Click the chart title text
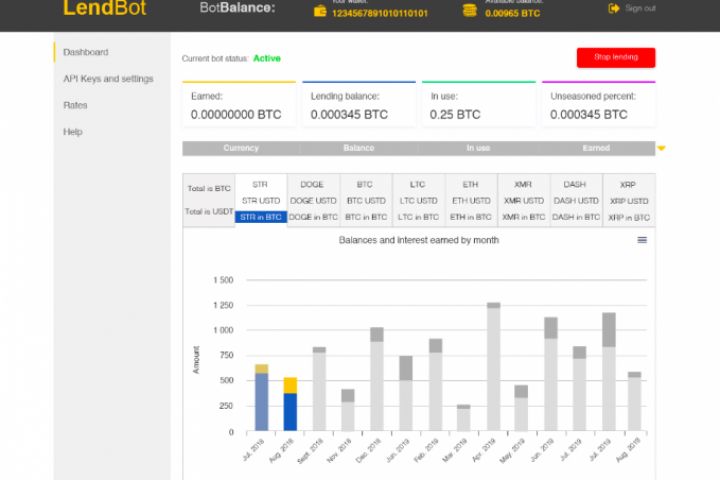Screen dimensions: 720x480 [x=418, y=240]
